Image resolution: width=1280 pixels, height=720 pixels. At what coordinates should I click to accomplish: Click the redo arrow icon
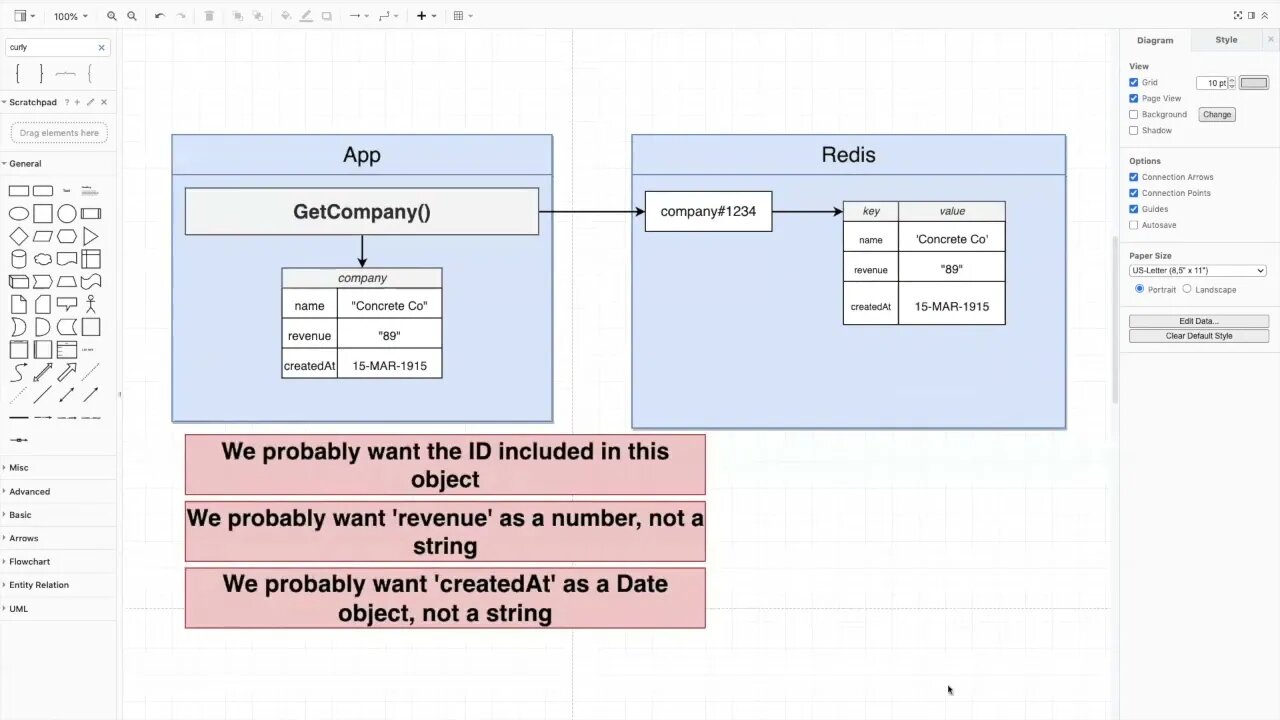(x=181, y=16)
